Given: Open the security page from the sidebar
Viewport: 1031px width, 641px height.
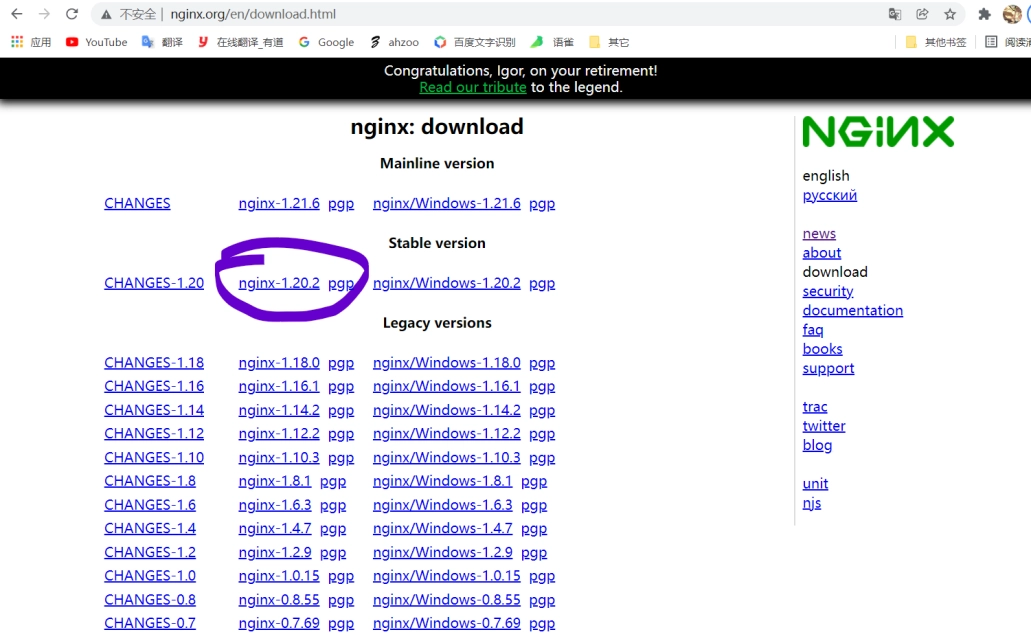Looking at the screenshot, I should coord(827,291).
